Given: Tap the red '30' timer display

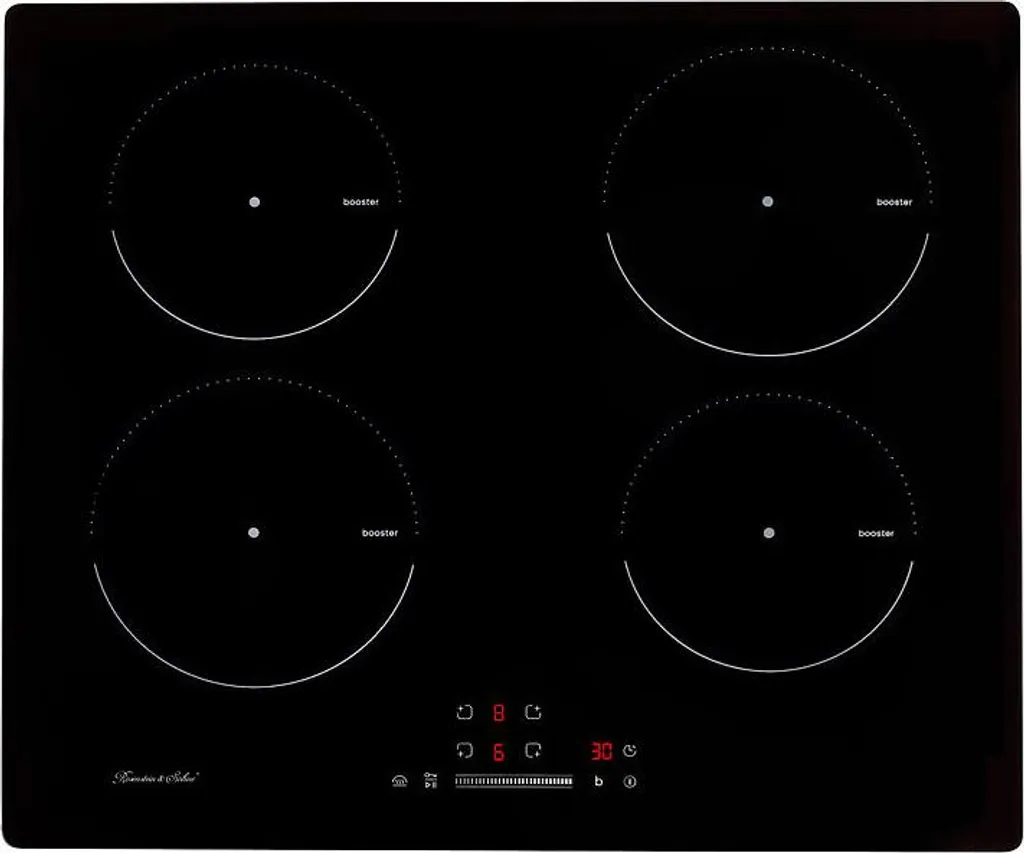Looking at the screenshot, I should (x=601, y=751).
